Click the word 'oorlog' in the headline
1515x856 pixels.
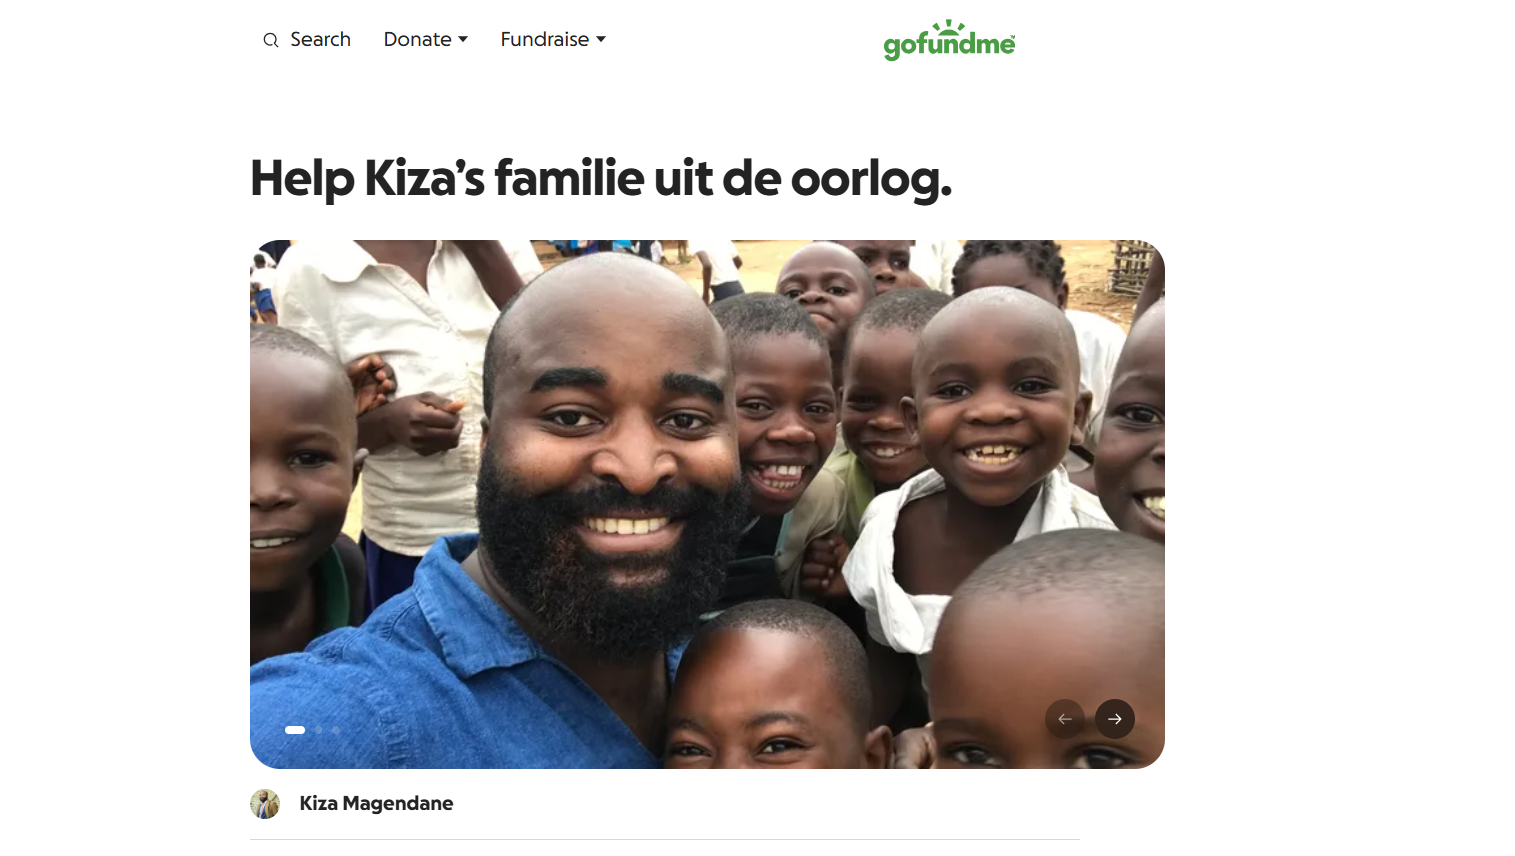point(871,179)
